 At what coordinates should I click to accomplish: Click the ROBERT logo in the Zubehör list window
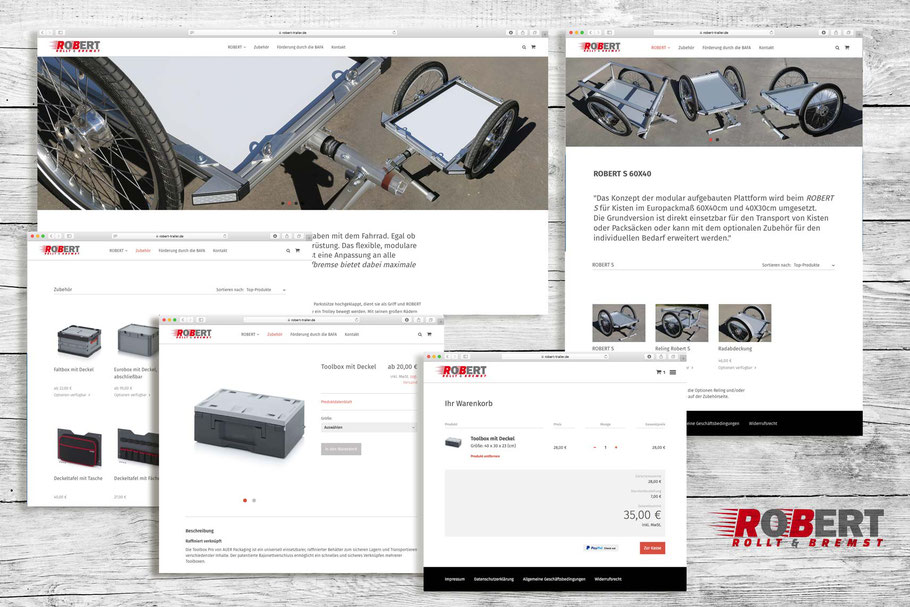(60, 250)
